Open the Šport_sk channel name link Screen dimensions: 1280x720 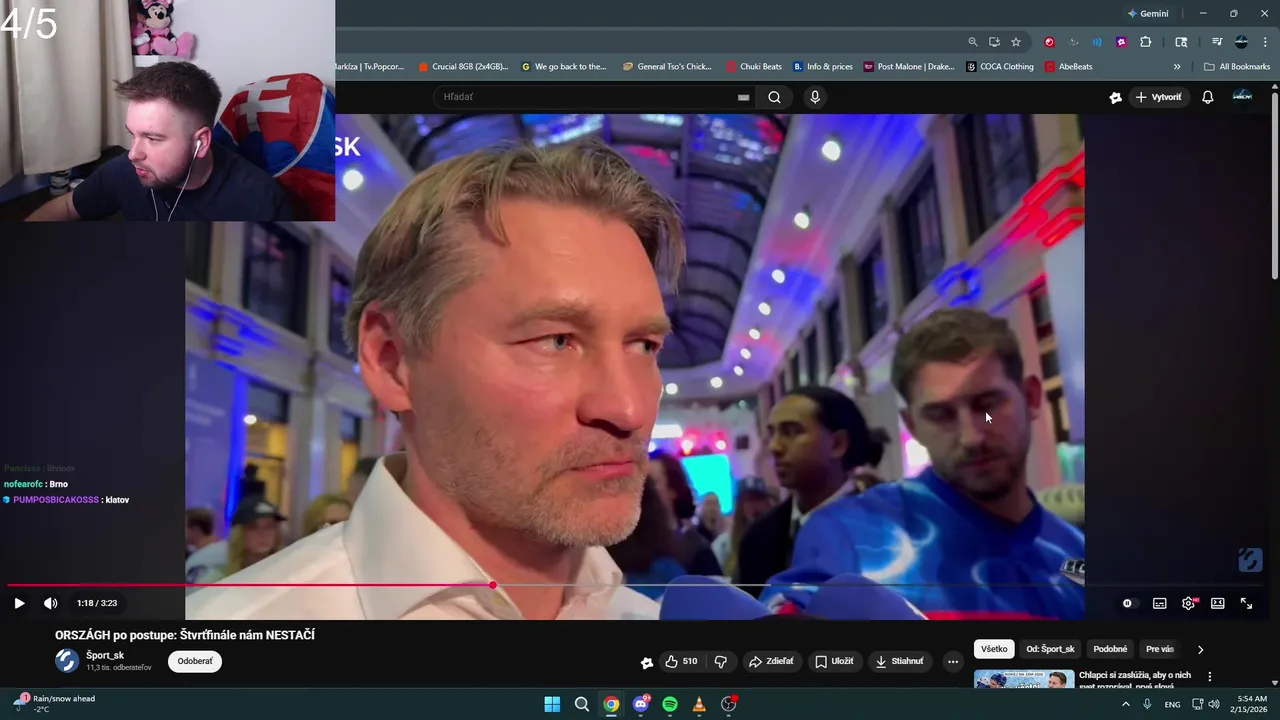pyautogui.click(x=105, y=656)
